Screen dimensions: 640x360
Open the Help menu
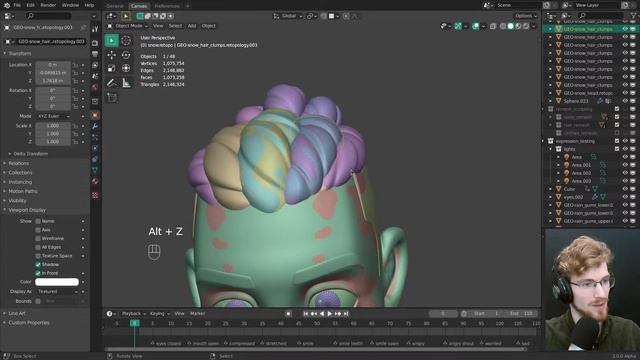click(89, 5)
